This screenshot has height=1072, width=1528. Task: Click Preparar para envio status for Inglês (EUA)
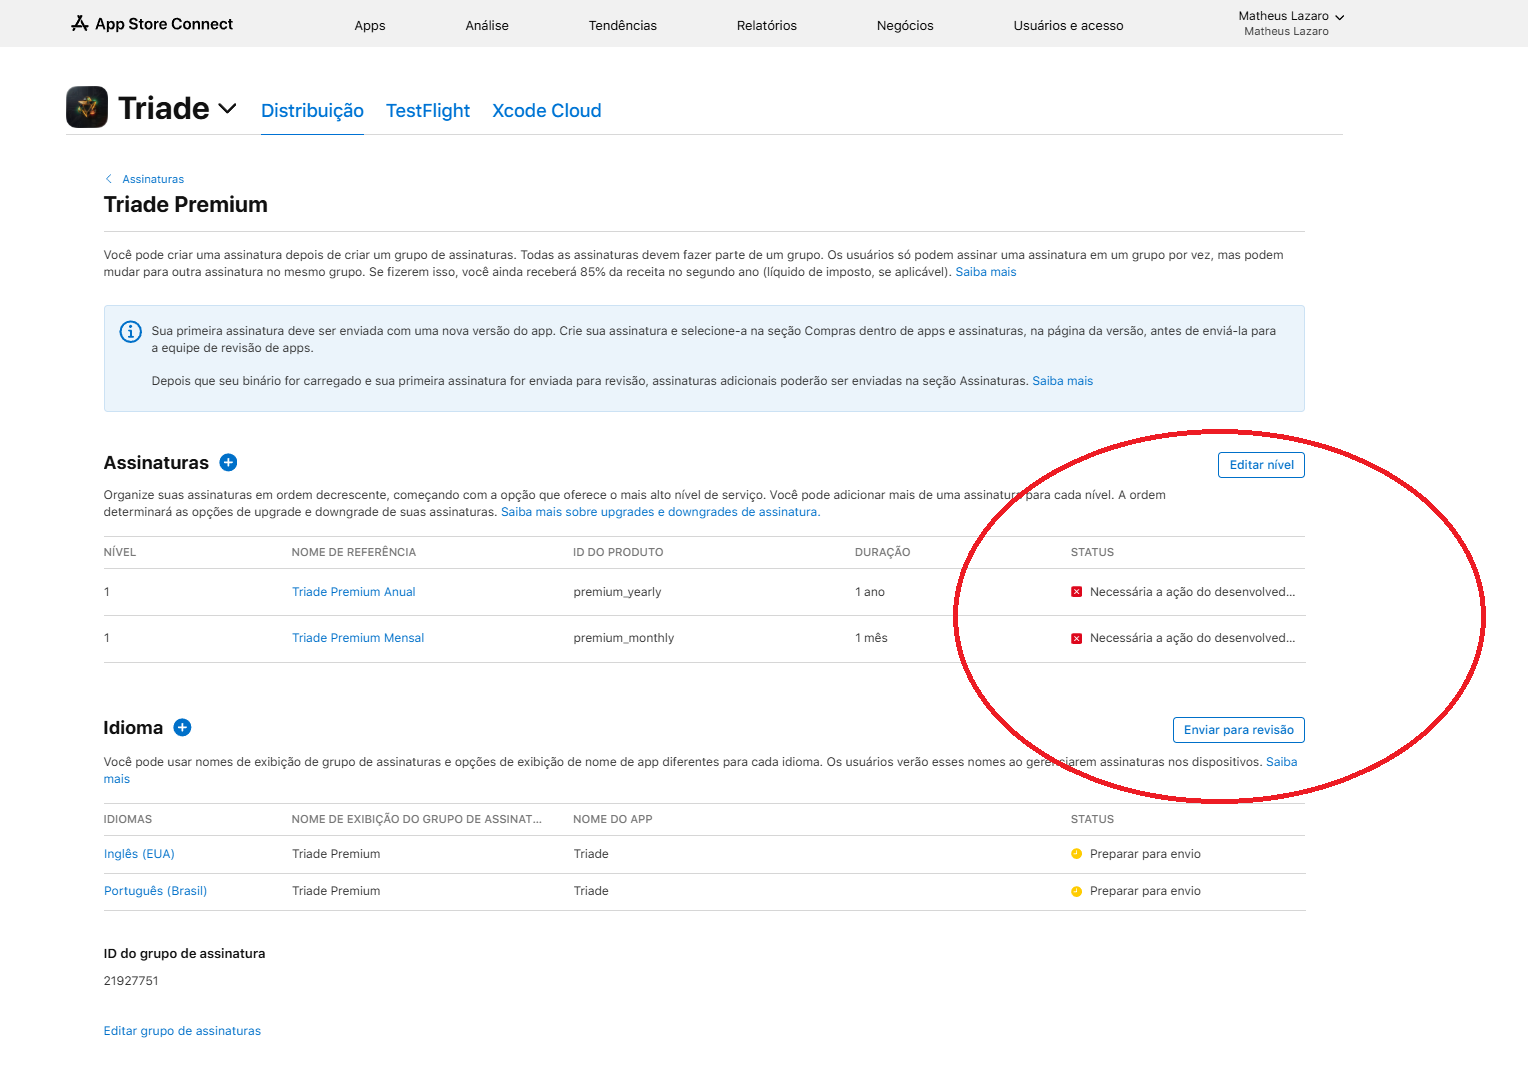[x=1145, y=854]
